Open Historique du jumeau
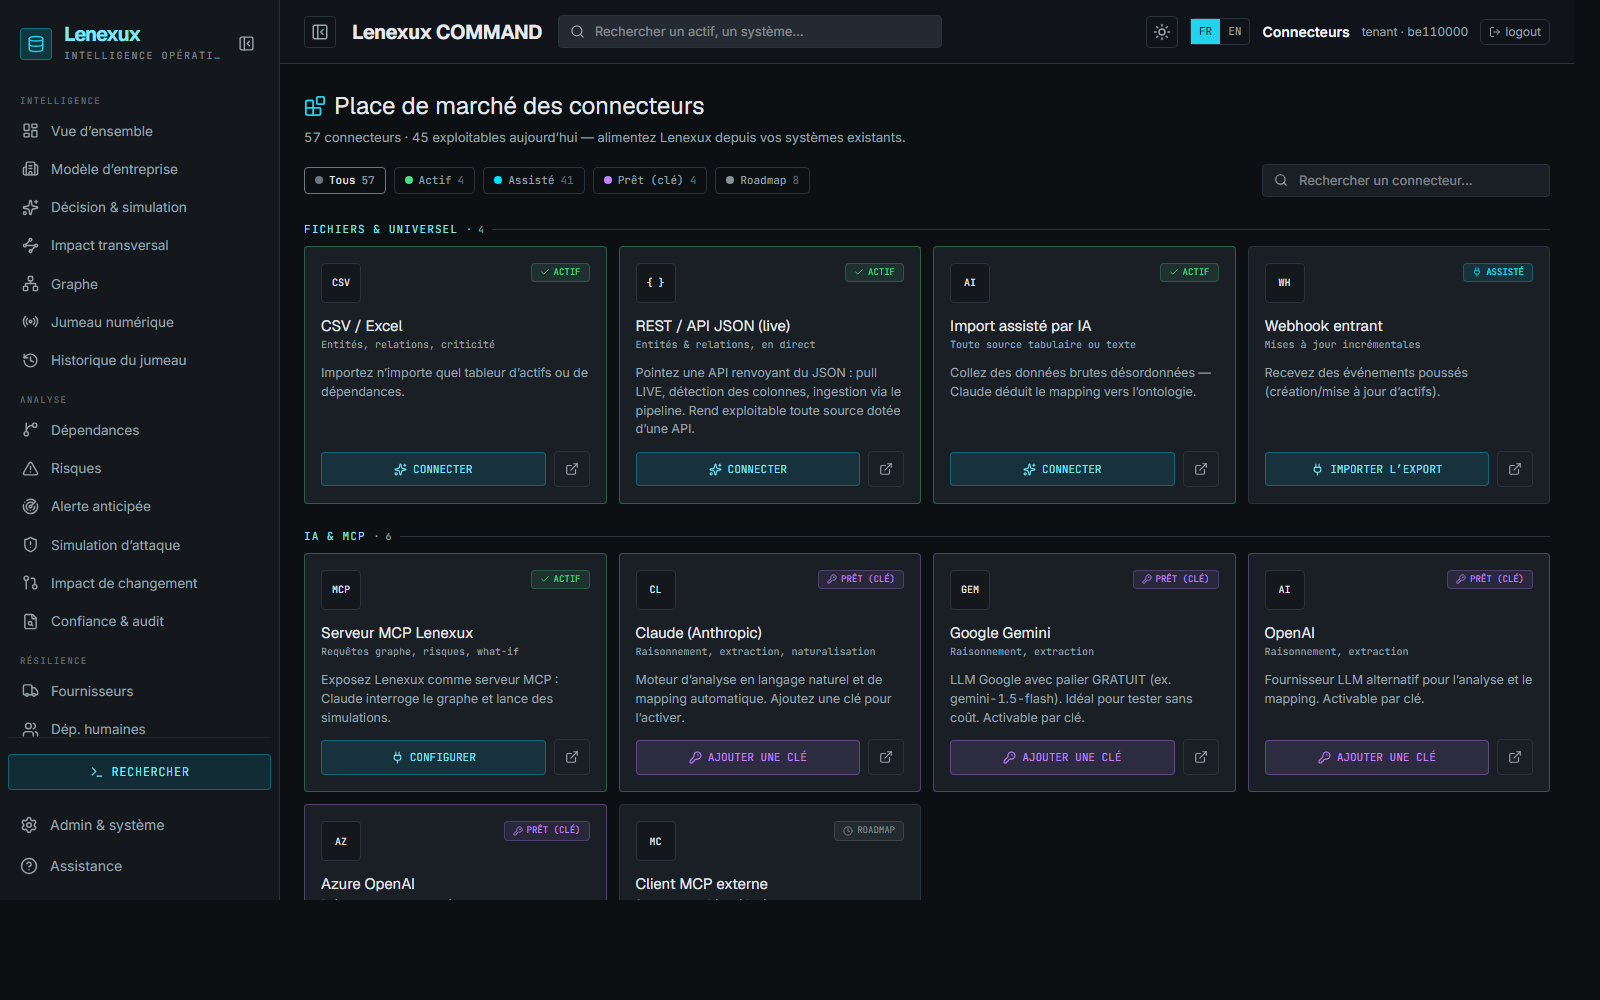1600x1000 pixels. [139, 360]
